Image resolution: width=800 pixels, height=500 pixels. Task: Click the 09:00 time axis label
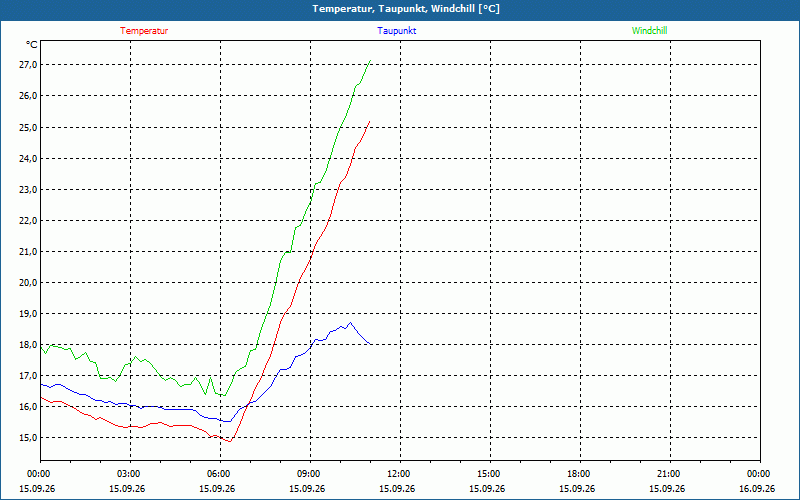pyautogui.click(x=310, y=474)
